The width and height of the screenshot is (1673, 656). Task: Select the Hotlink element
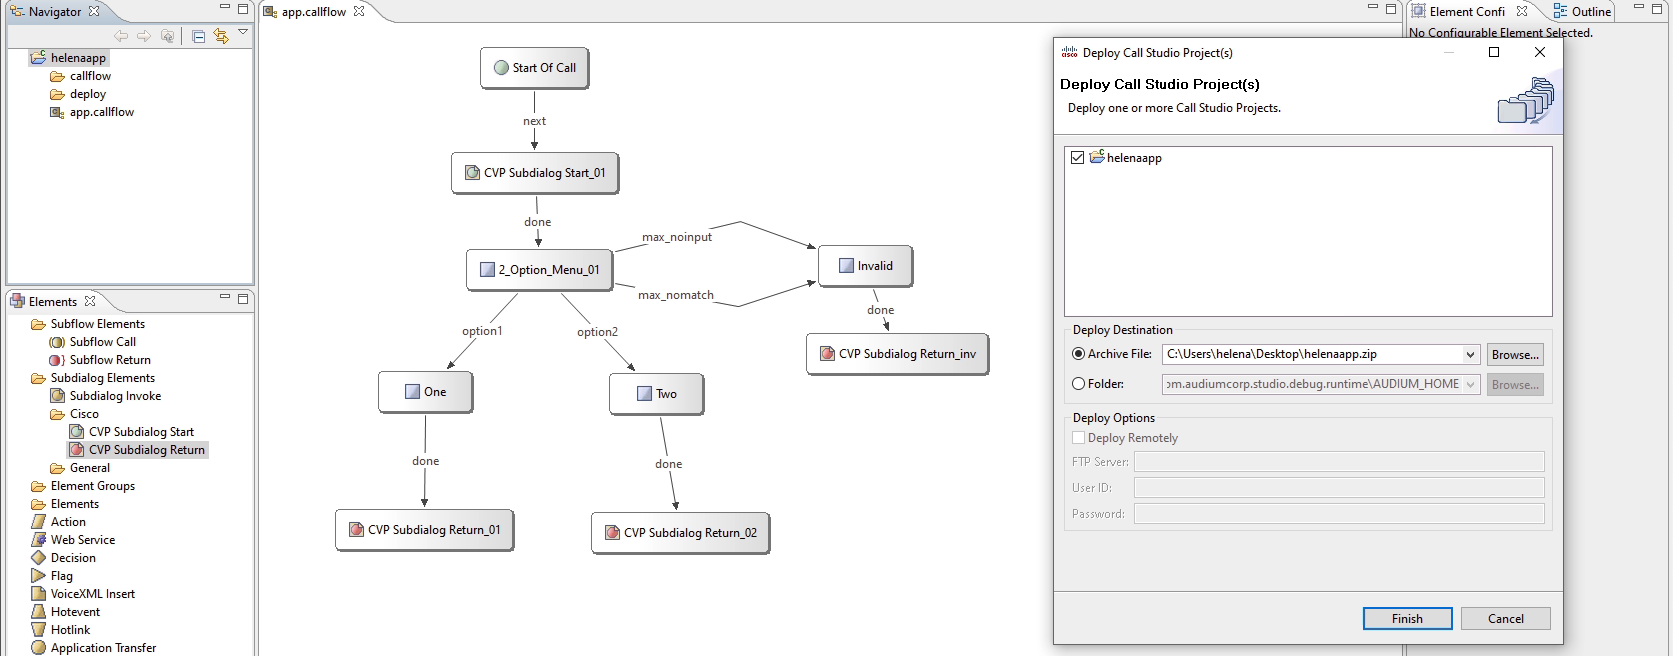click(60, 630)
